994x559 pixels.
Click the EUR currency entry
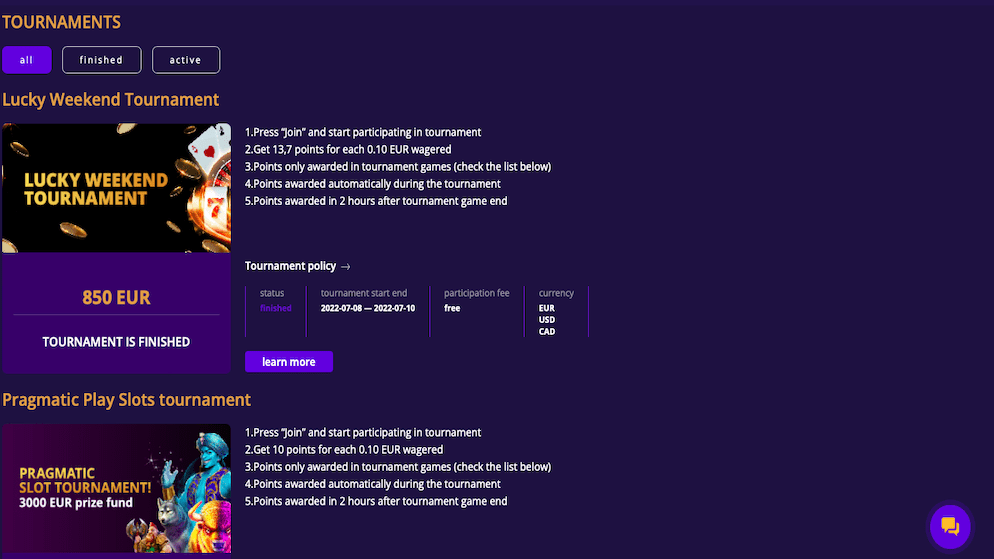tap(546, 308)
